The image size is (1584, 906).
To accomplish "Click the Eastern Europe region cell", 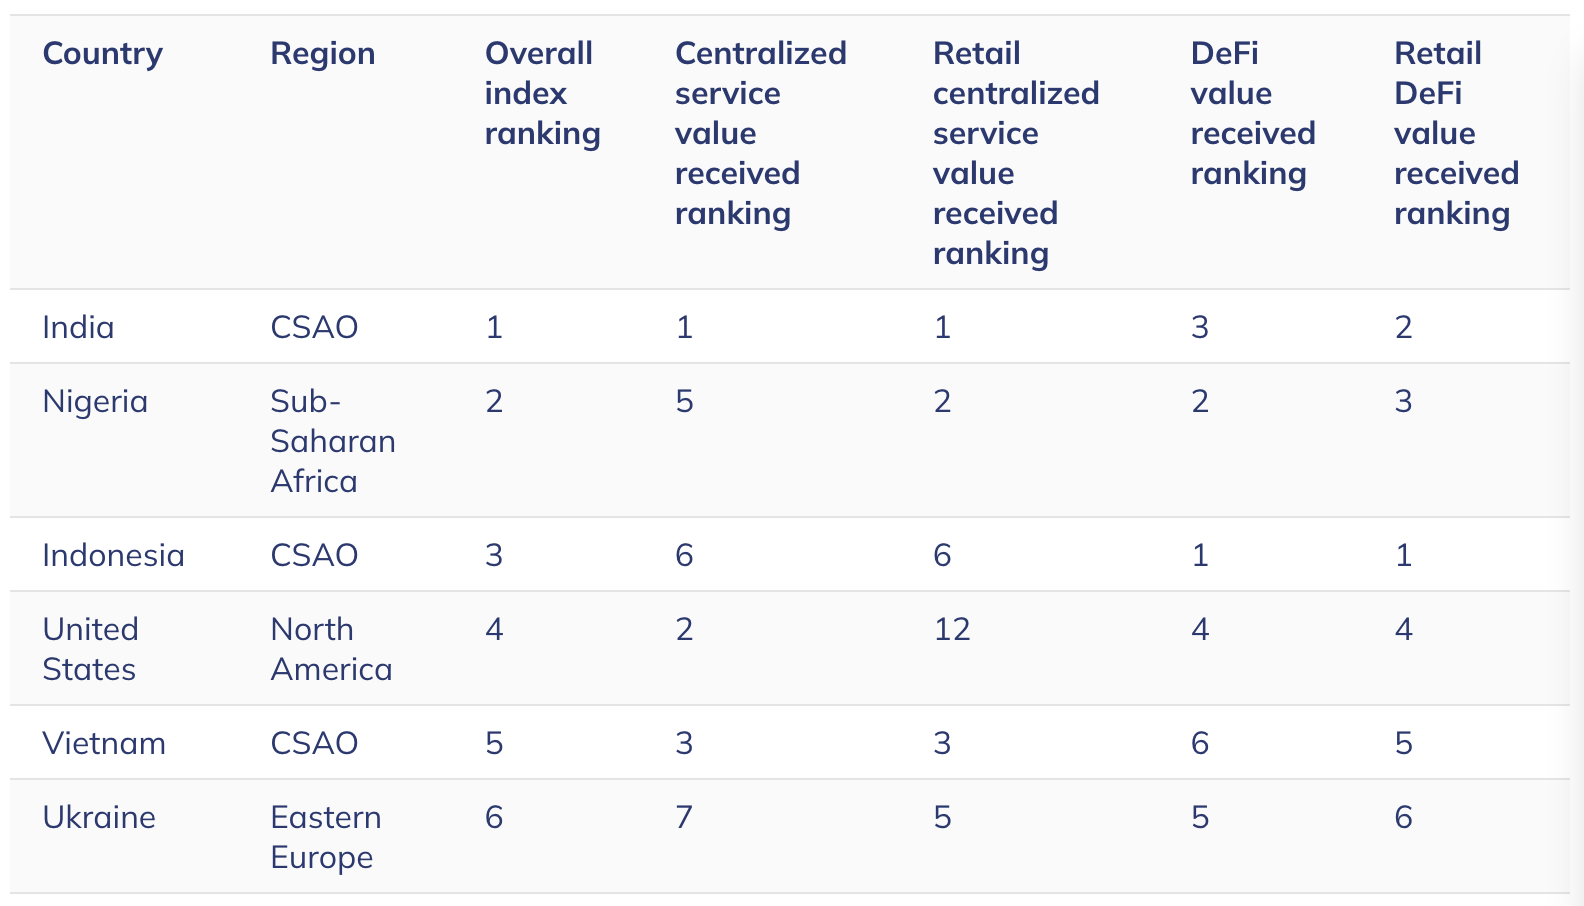I will click(x=325, y=837).
